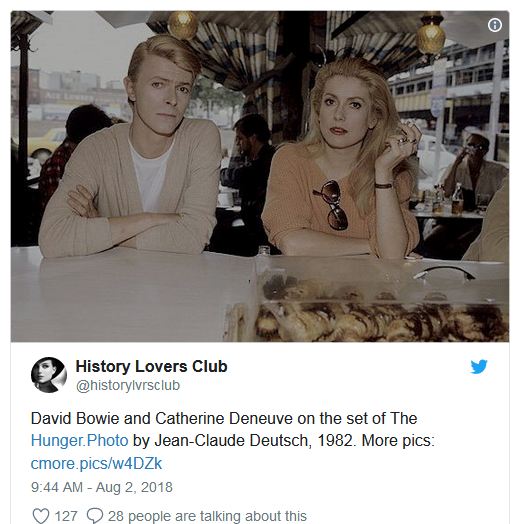Open the History Lovers Club display name

(151, 366)
